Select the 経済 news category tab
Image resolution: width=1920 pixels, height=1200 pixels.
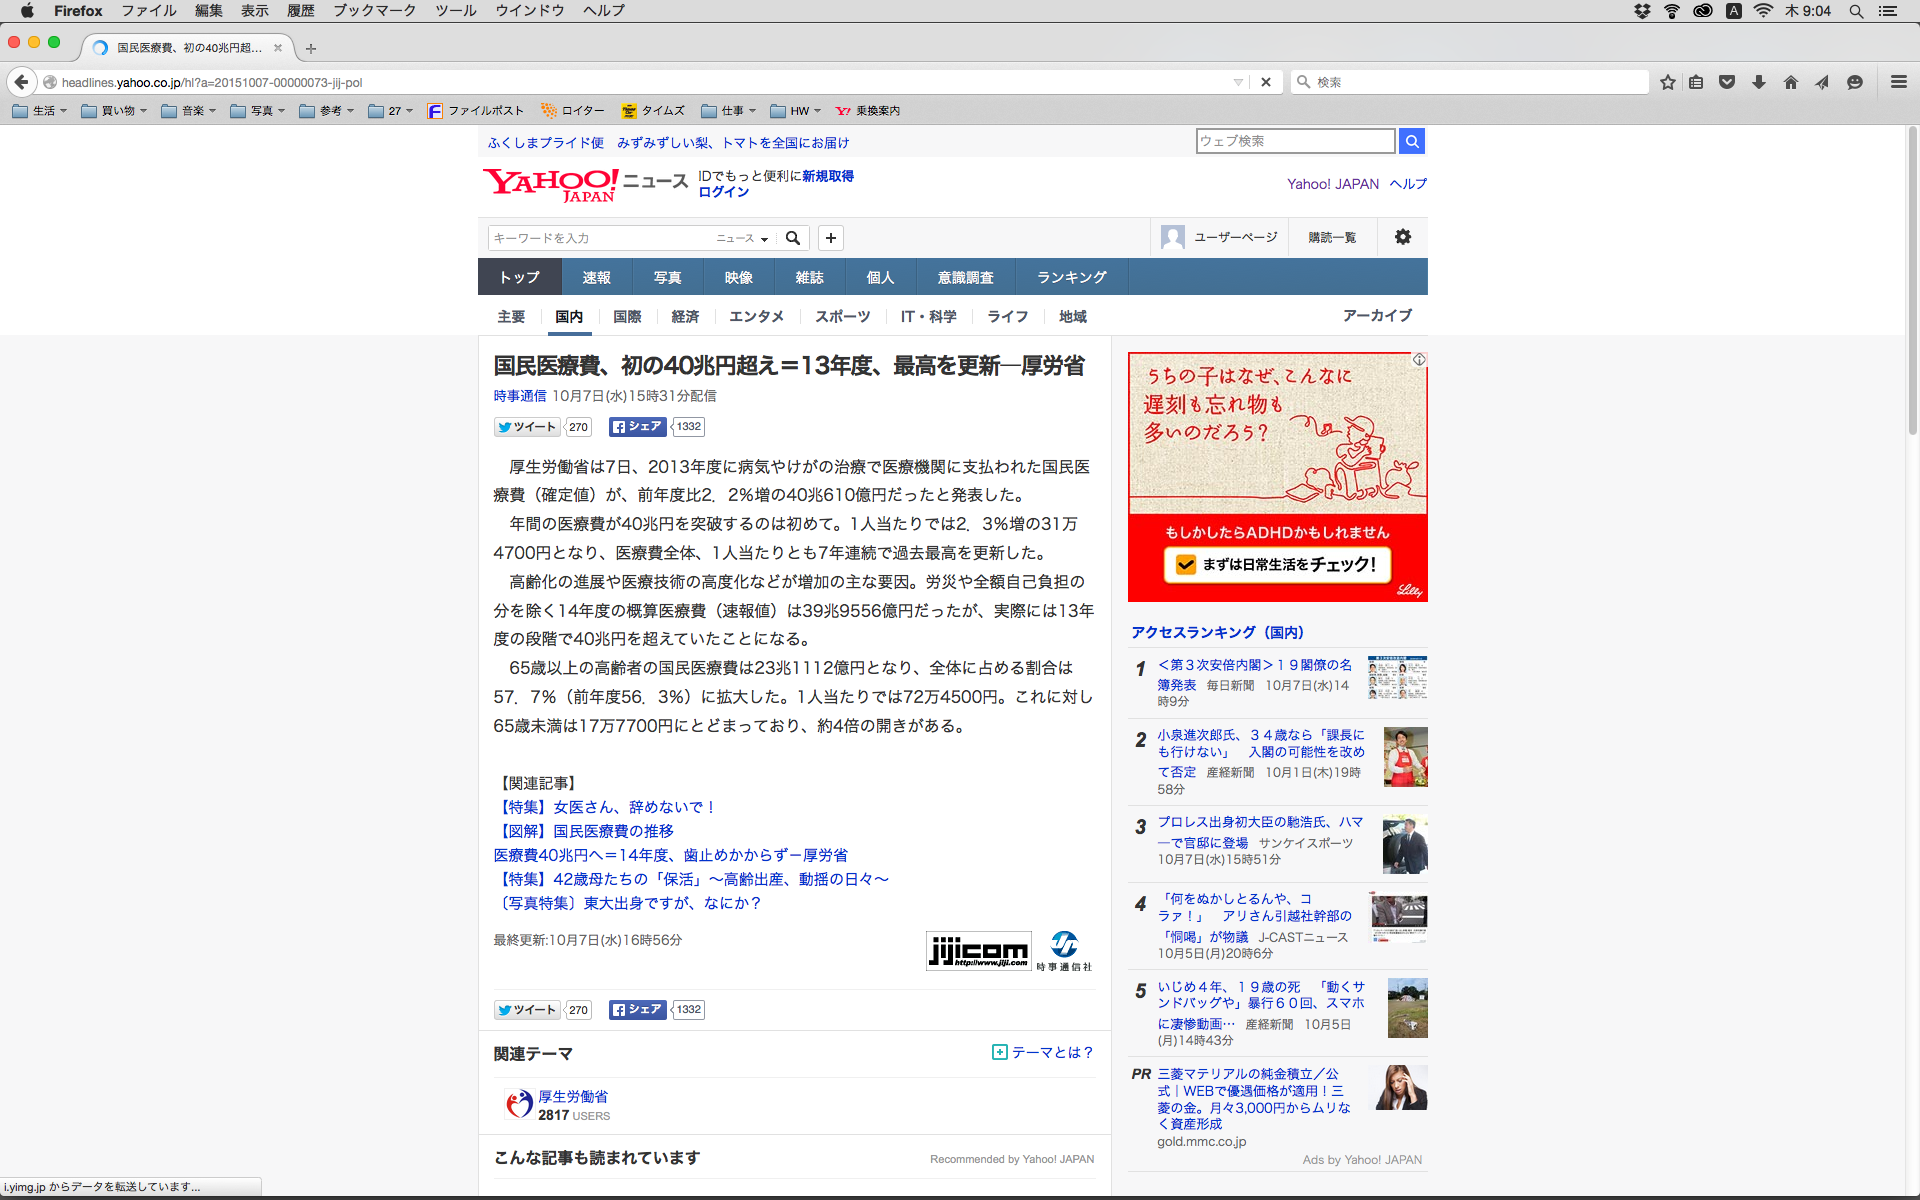pyautogui.click(x=685, y=316)
